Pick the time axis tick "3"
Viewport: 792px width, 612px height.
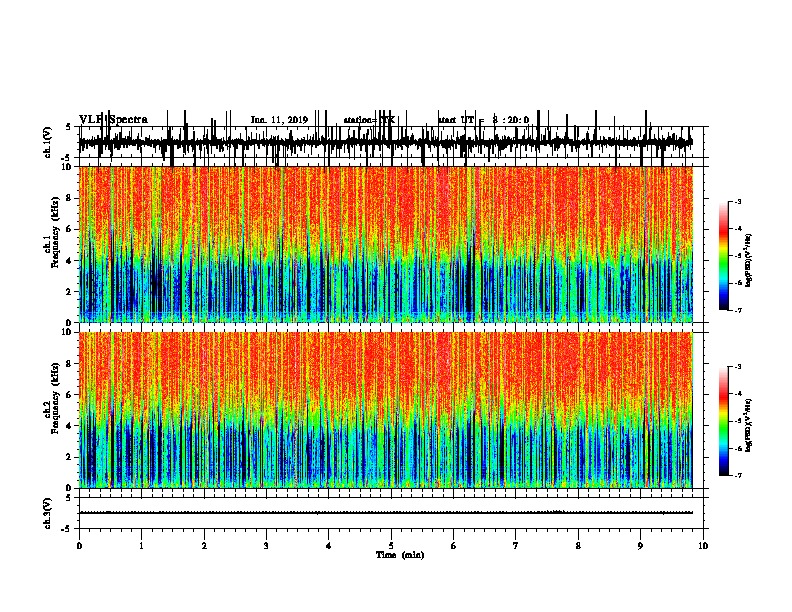point(266,546)
